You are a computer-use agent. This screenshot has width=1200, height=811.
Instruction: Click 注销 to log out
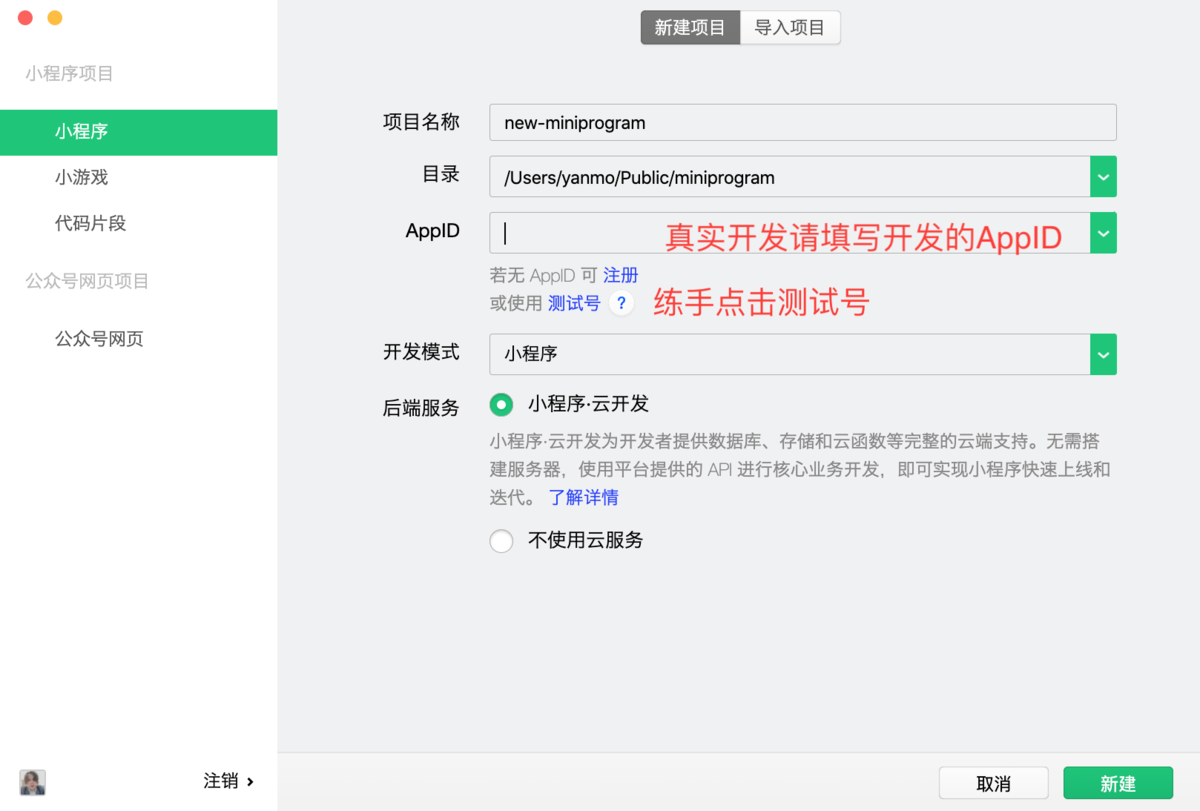pyautogui.click(x=220, y=781)
